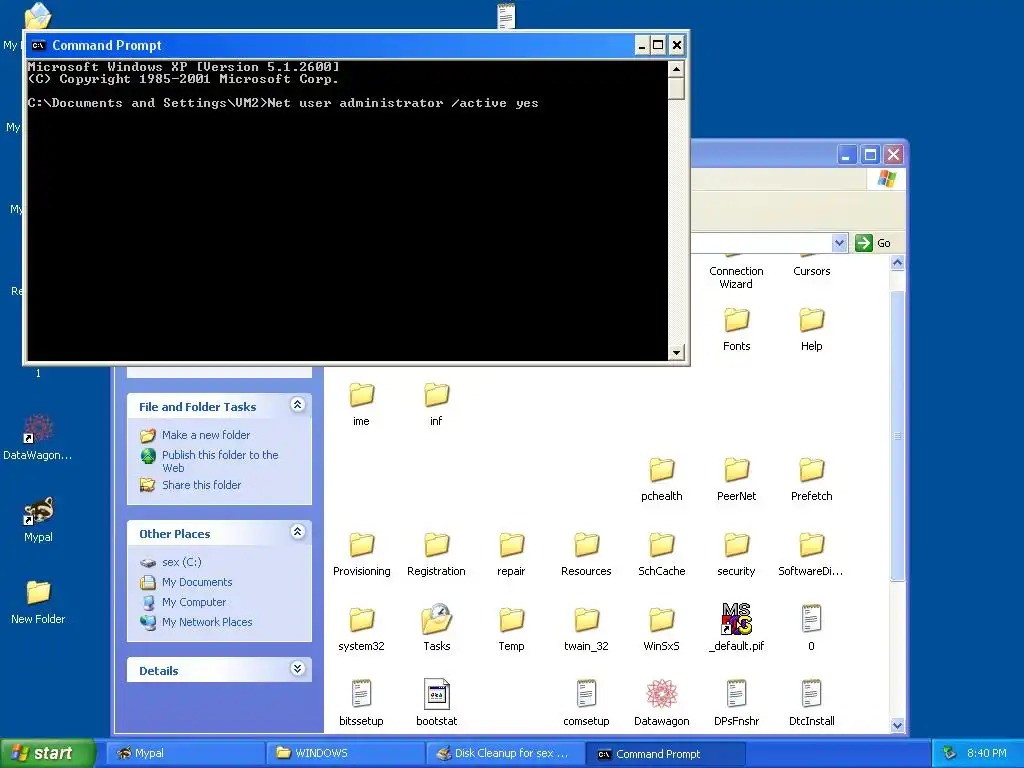Select the Registration folder

[436, 554]
